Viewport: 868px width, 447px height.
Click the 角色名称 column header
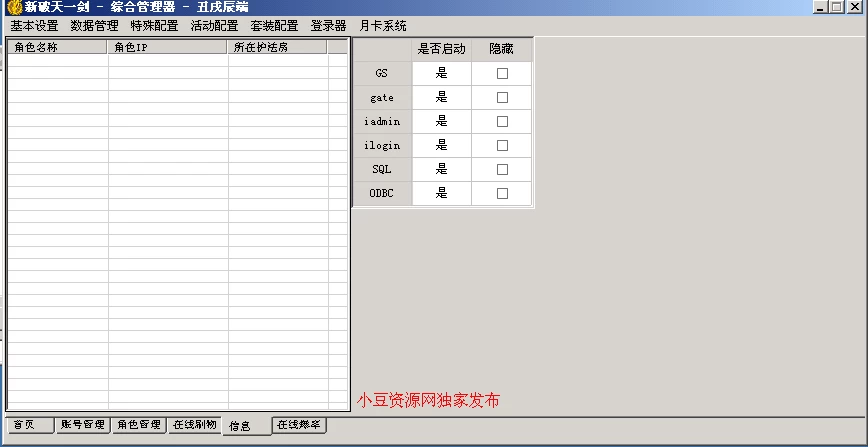pos(57,47)
